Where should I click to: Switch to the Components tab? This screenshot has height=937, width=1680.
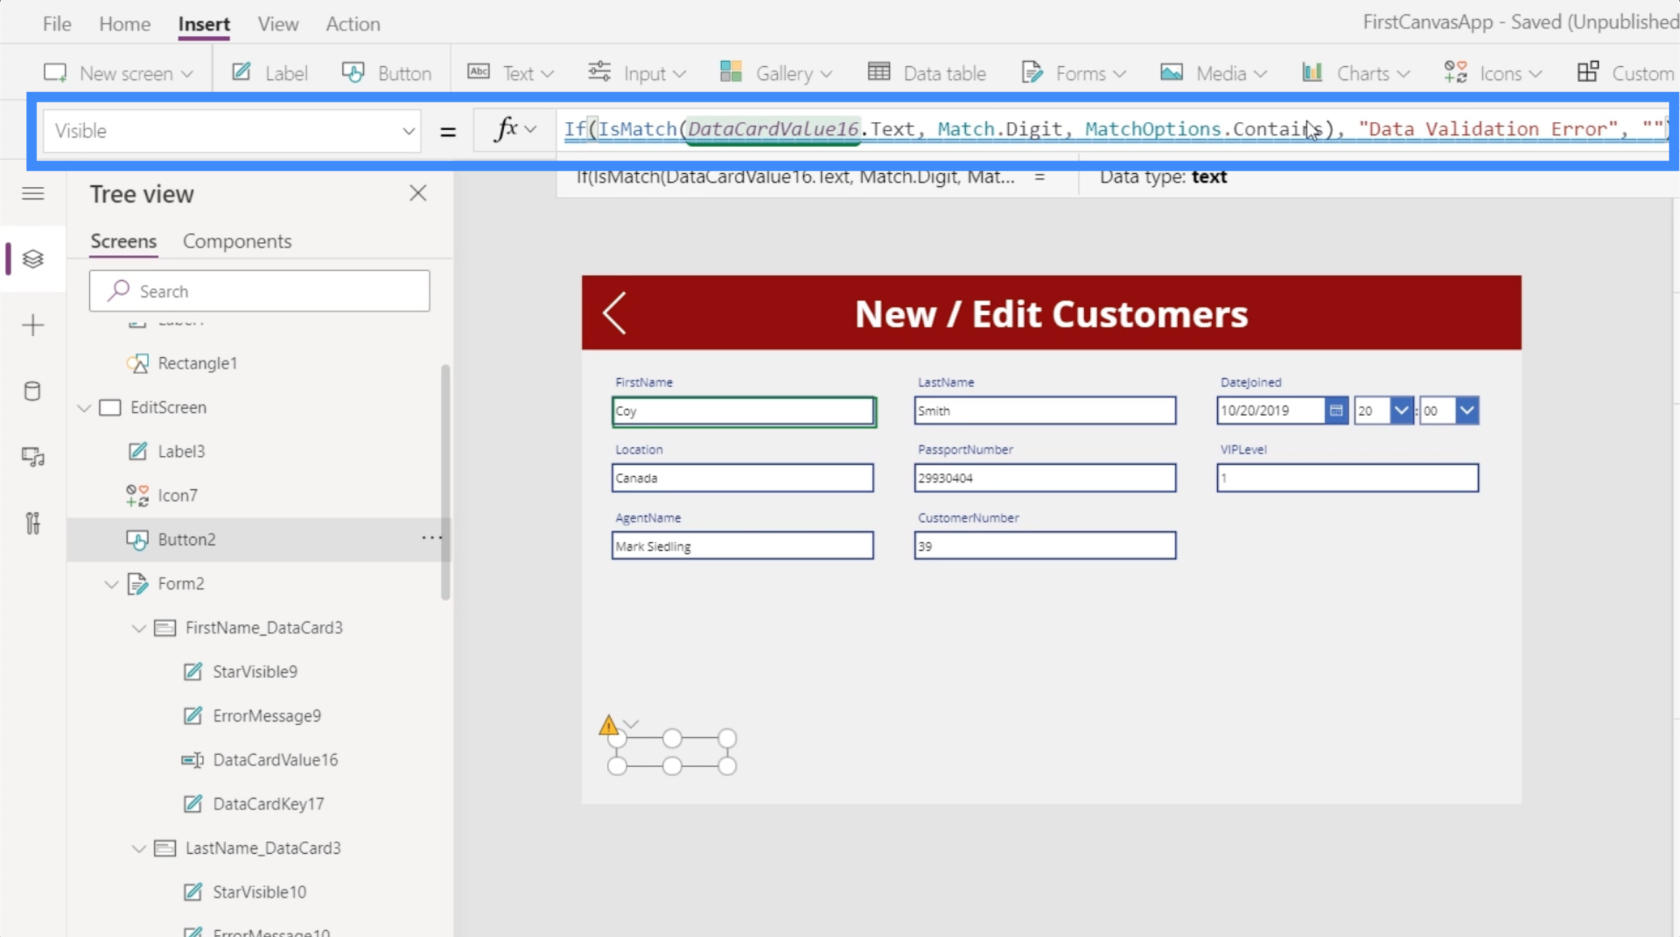coord(237,241)
